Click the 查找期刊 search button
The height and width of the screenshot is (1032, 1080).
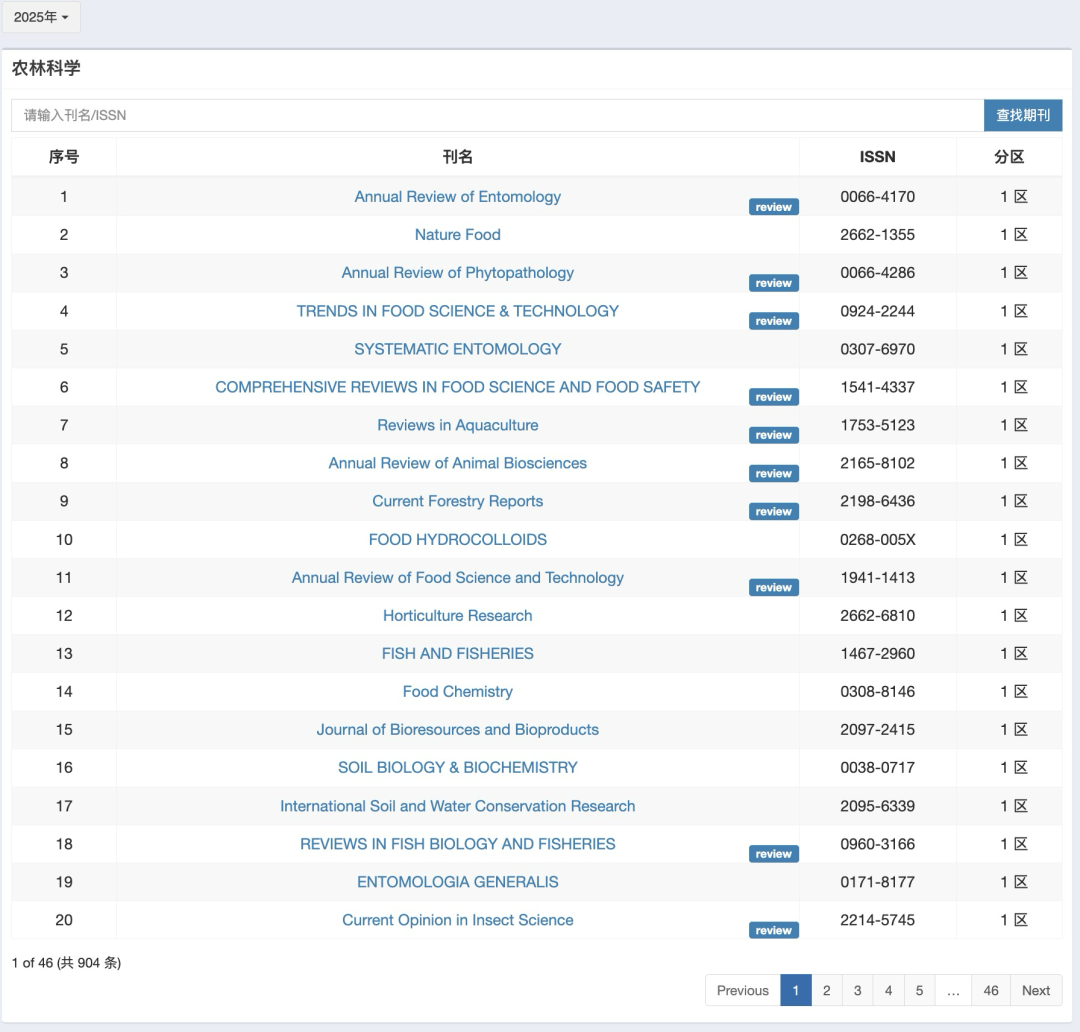[1023, 115]
